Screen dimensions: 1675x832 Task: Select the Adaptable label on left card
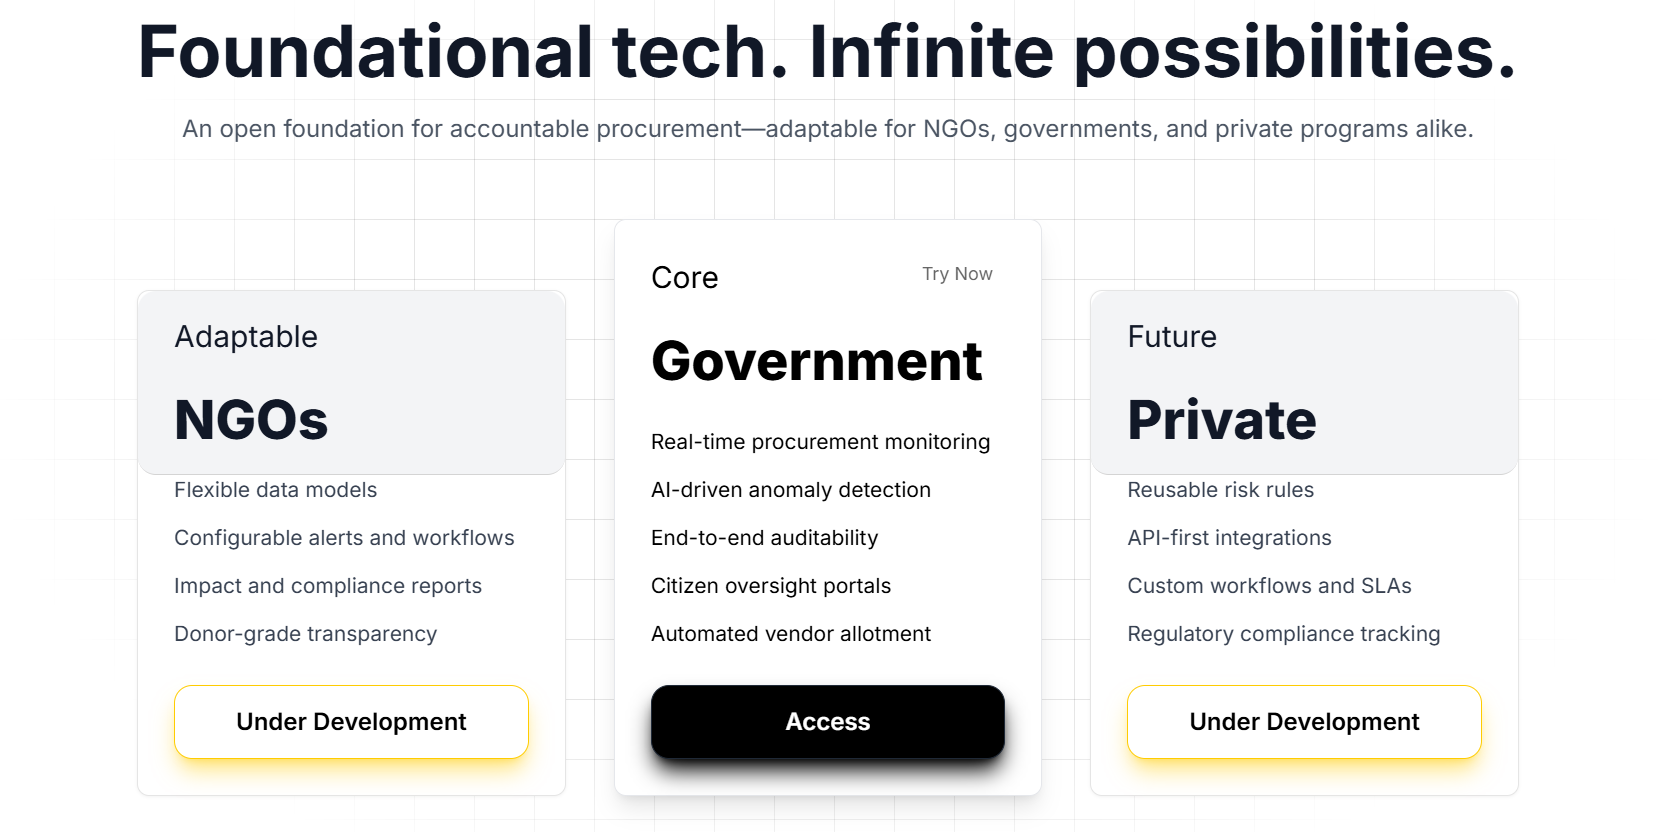point(246,337)
